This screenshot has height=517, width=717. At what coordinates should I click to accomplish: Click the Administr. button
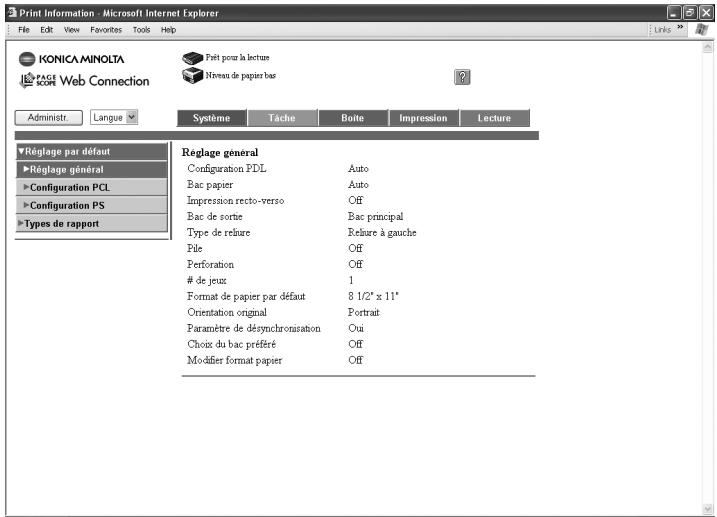[x=48, y=117]
